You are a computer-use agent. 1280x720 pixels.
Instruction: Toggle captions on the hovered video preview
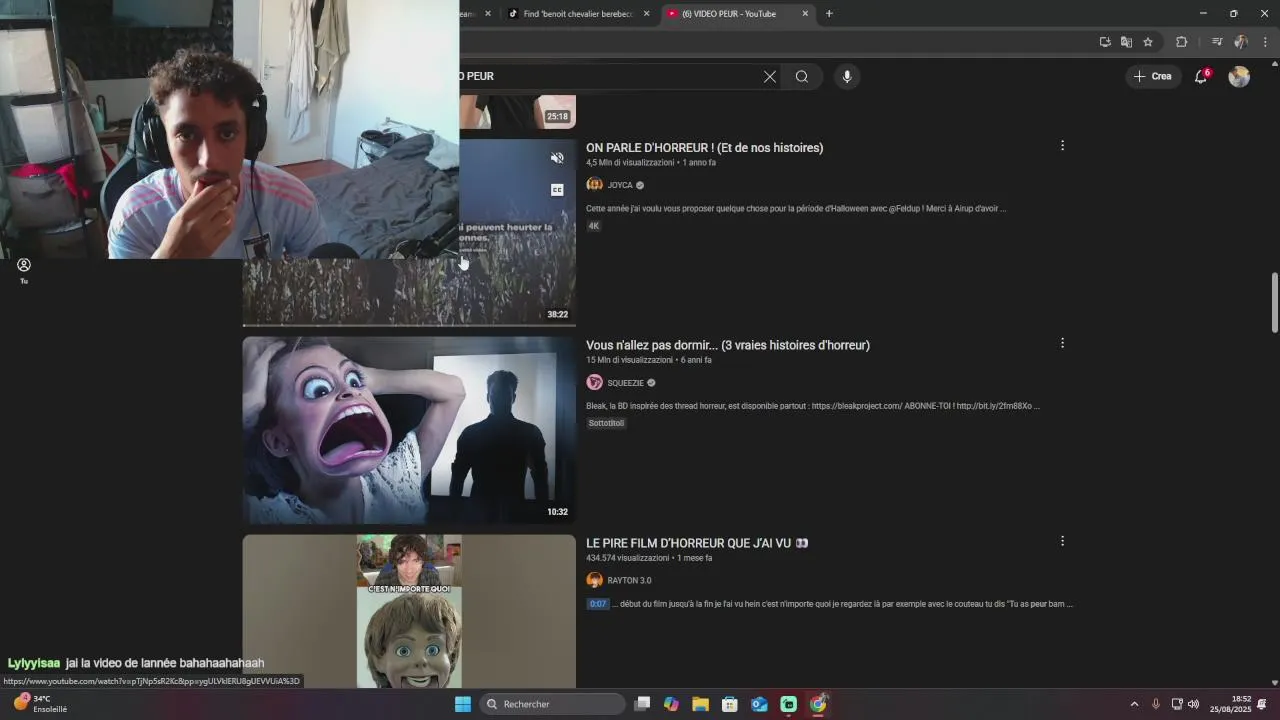(x=557, y=190)
